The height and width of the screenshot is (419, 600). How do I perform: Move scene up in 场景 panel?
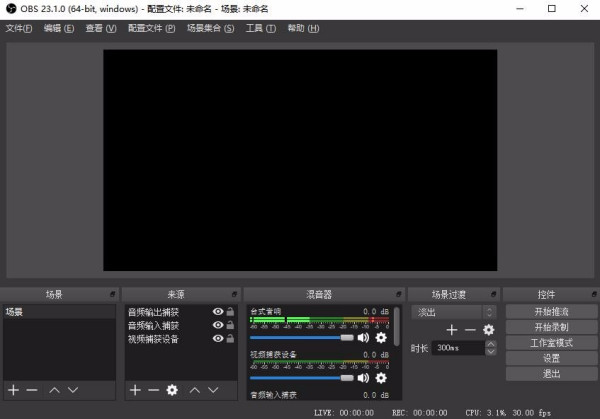click(54, 390)
